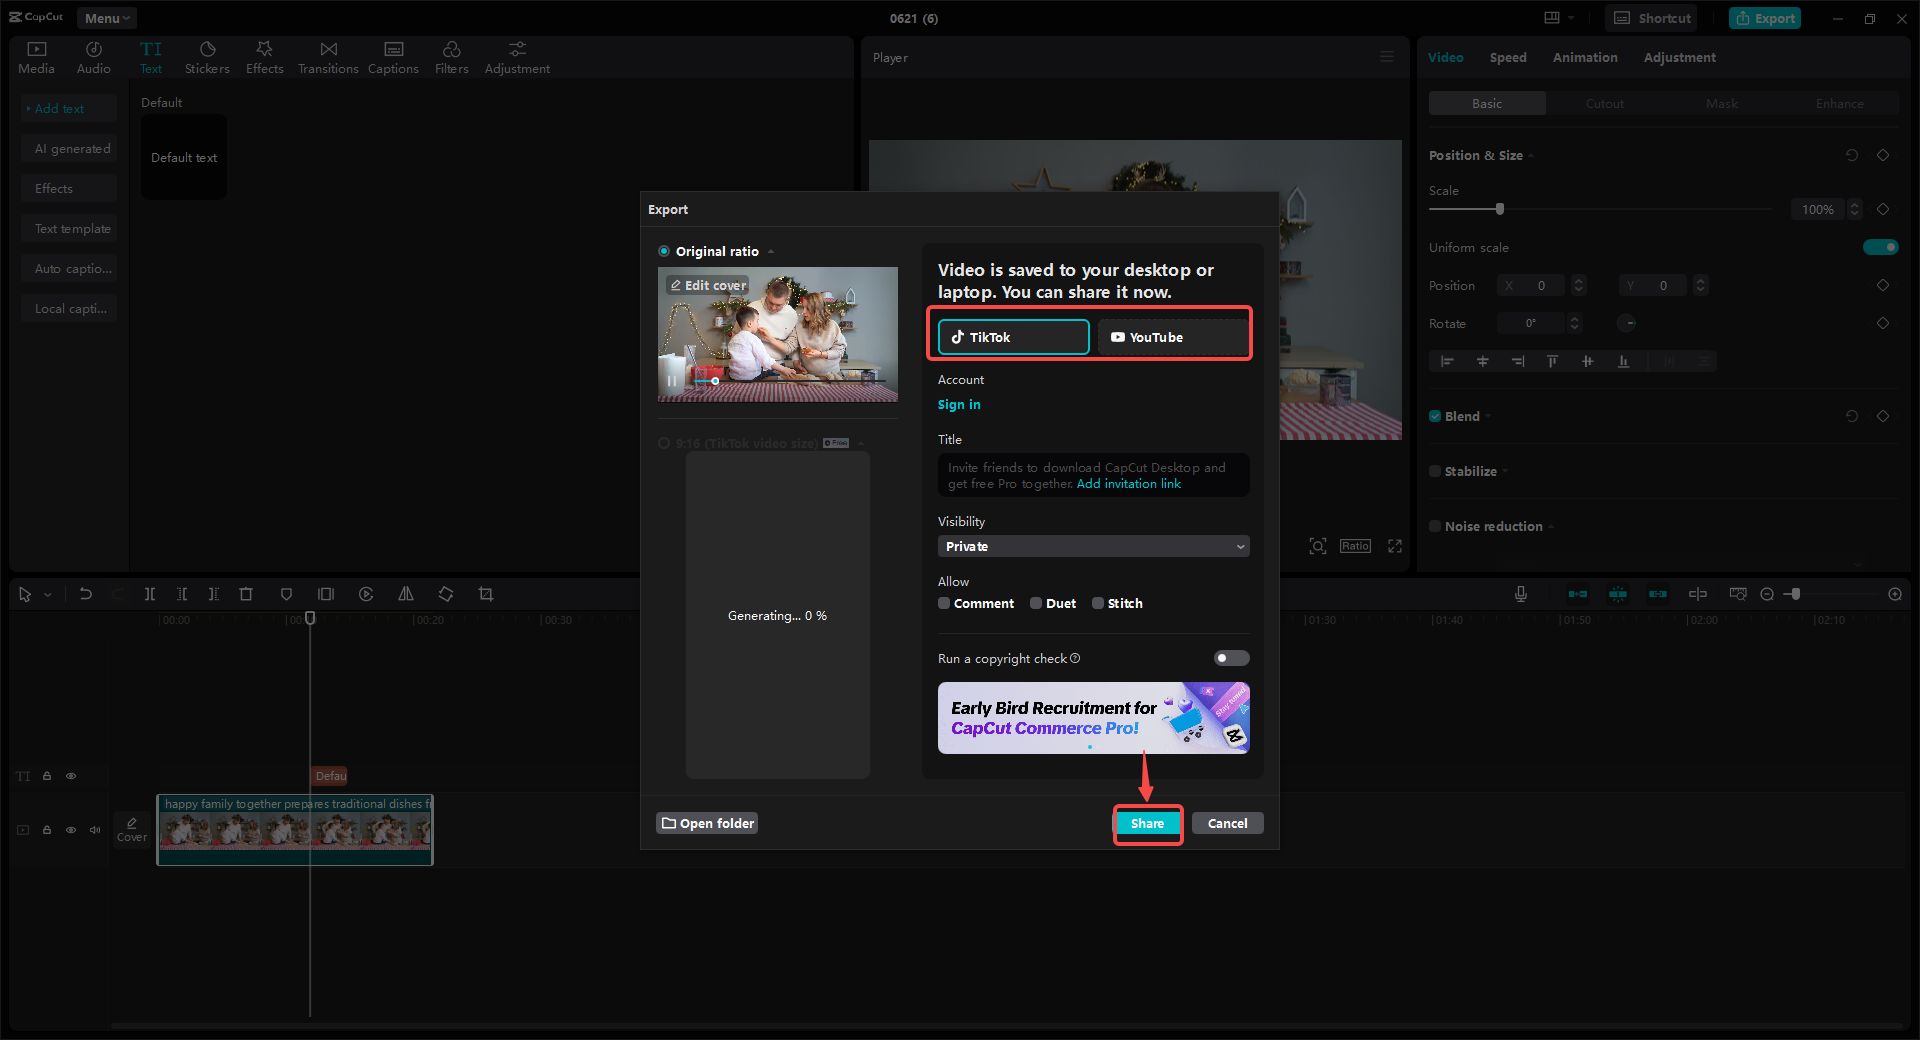Viewport: 1920px width, 1040px height.
Task: Click the Edit cover button
Action: (708, 285)
